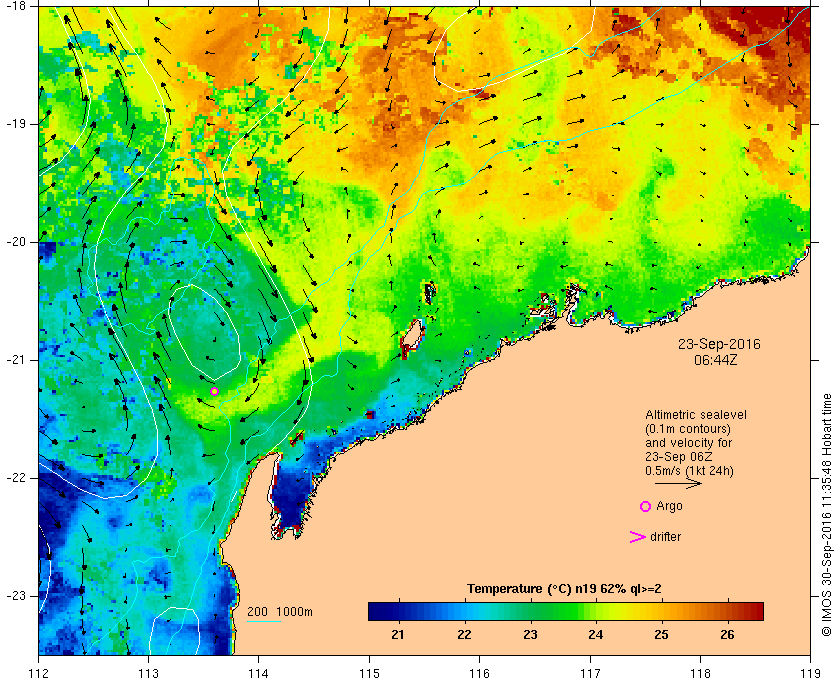Click the '200 1000m' depth label

click(280, 612)
